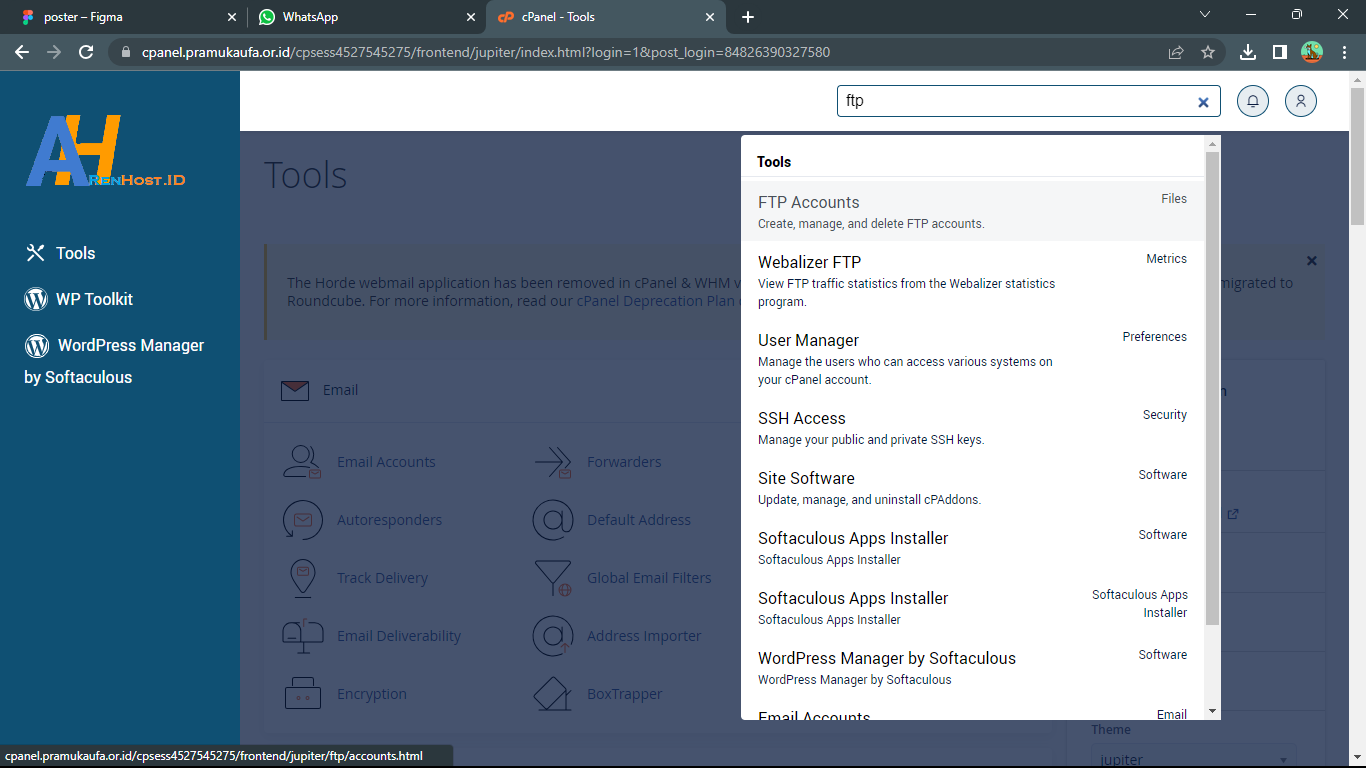Open Chrome three-dot menu

(1344, 52)
